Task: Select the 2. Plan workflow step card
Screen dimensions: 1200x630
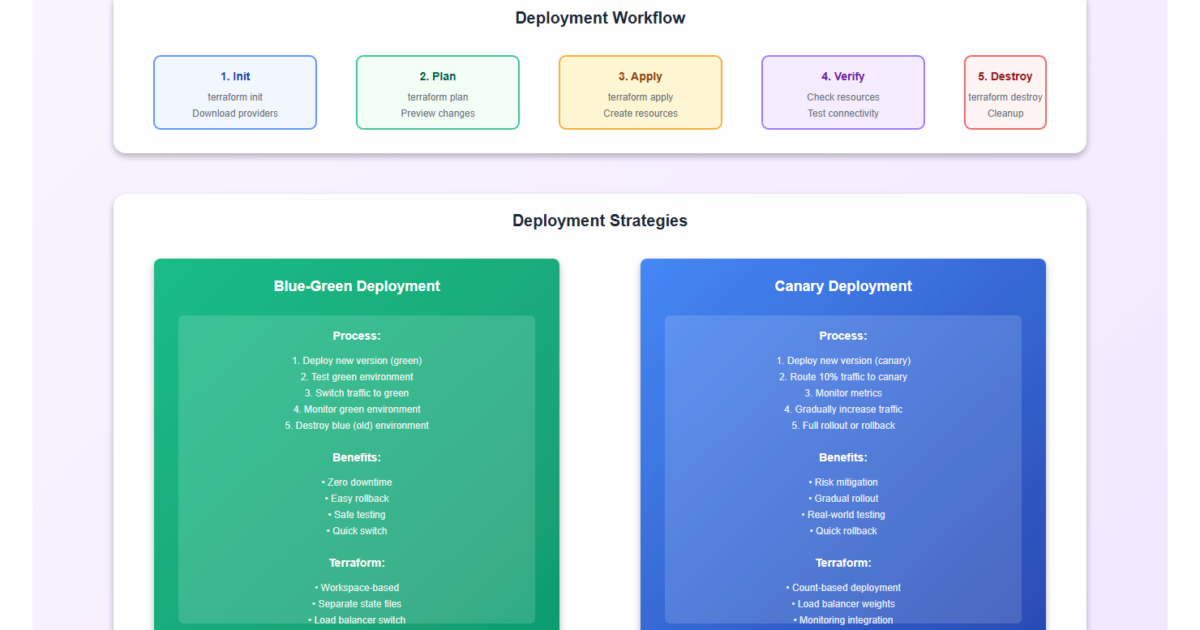Action: (x=437, y=93)
